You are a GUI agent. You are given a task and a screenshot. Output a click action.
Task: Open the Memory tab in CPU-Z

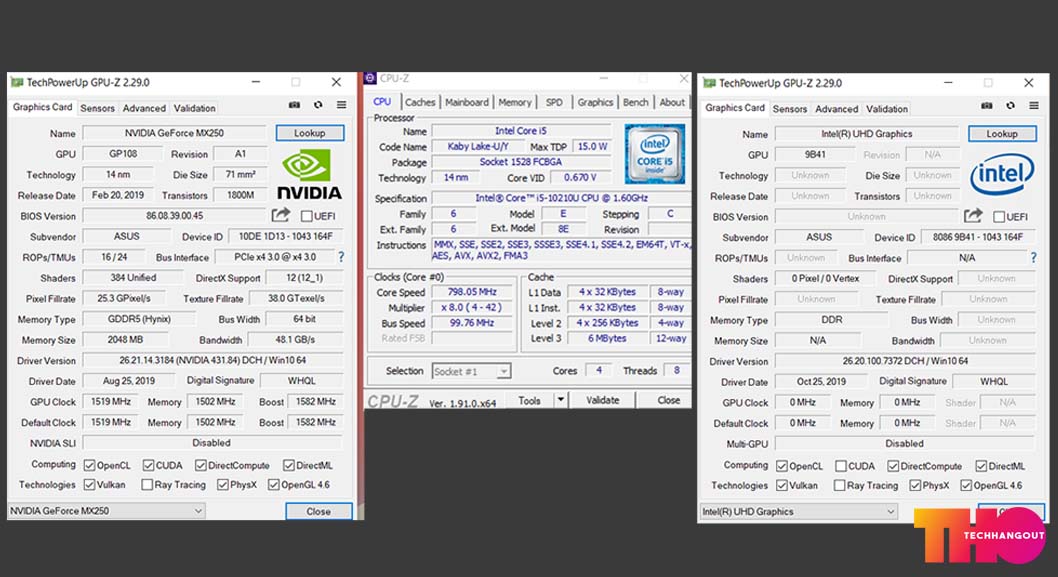click(515, 102)
